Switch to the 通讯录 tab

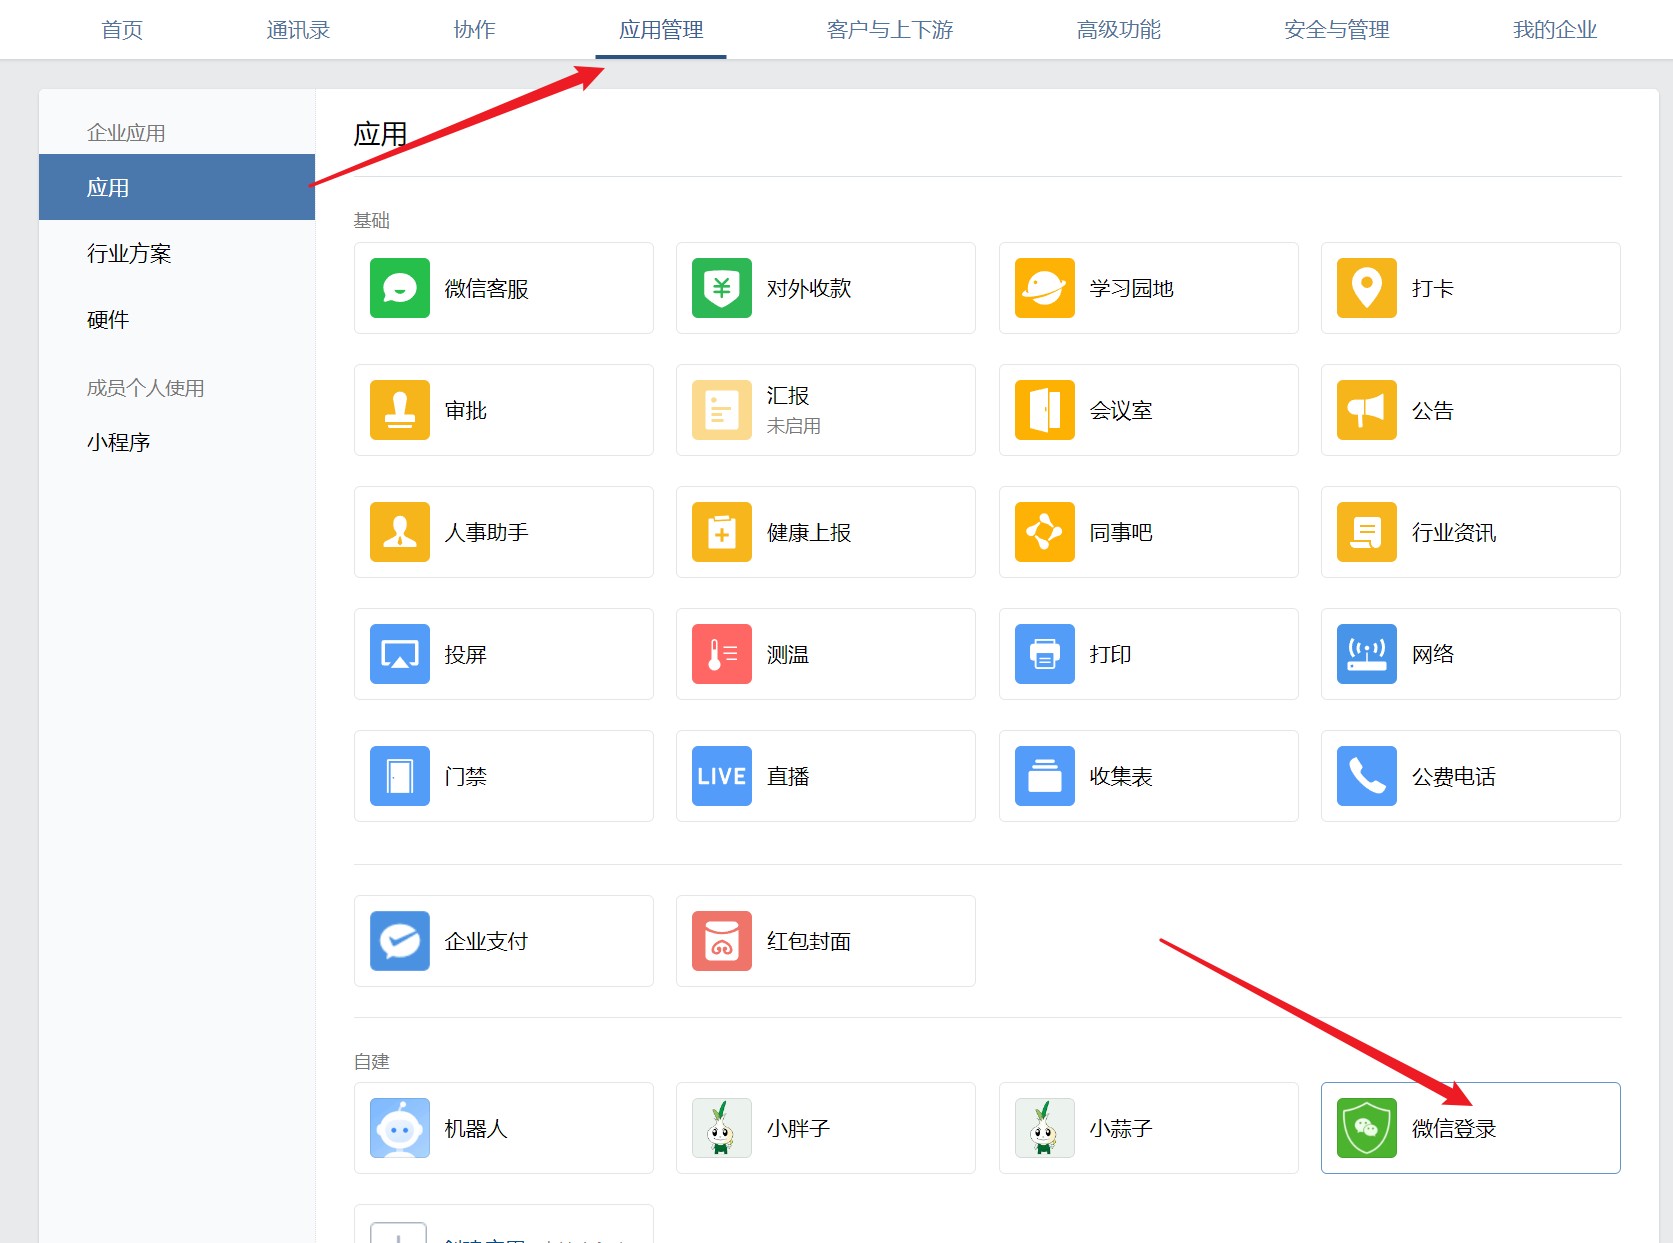[x=298, y=30]
